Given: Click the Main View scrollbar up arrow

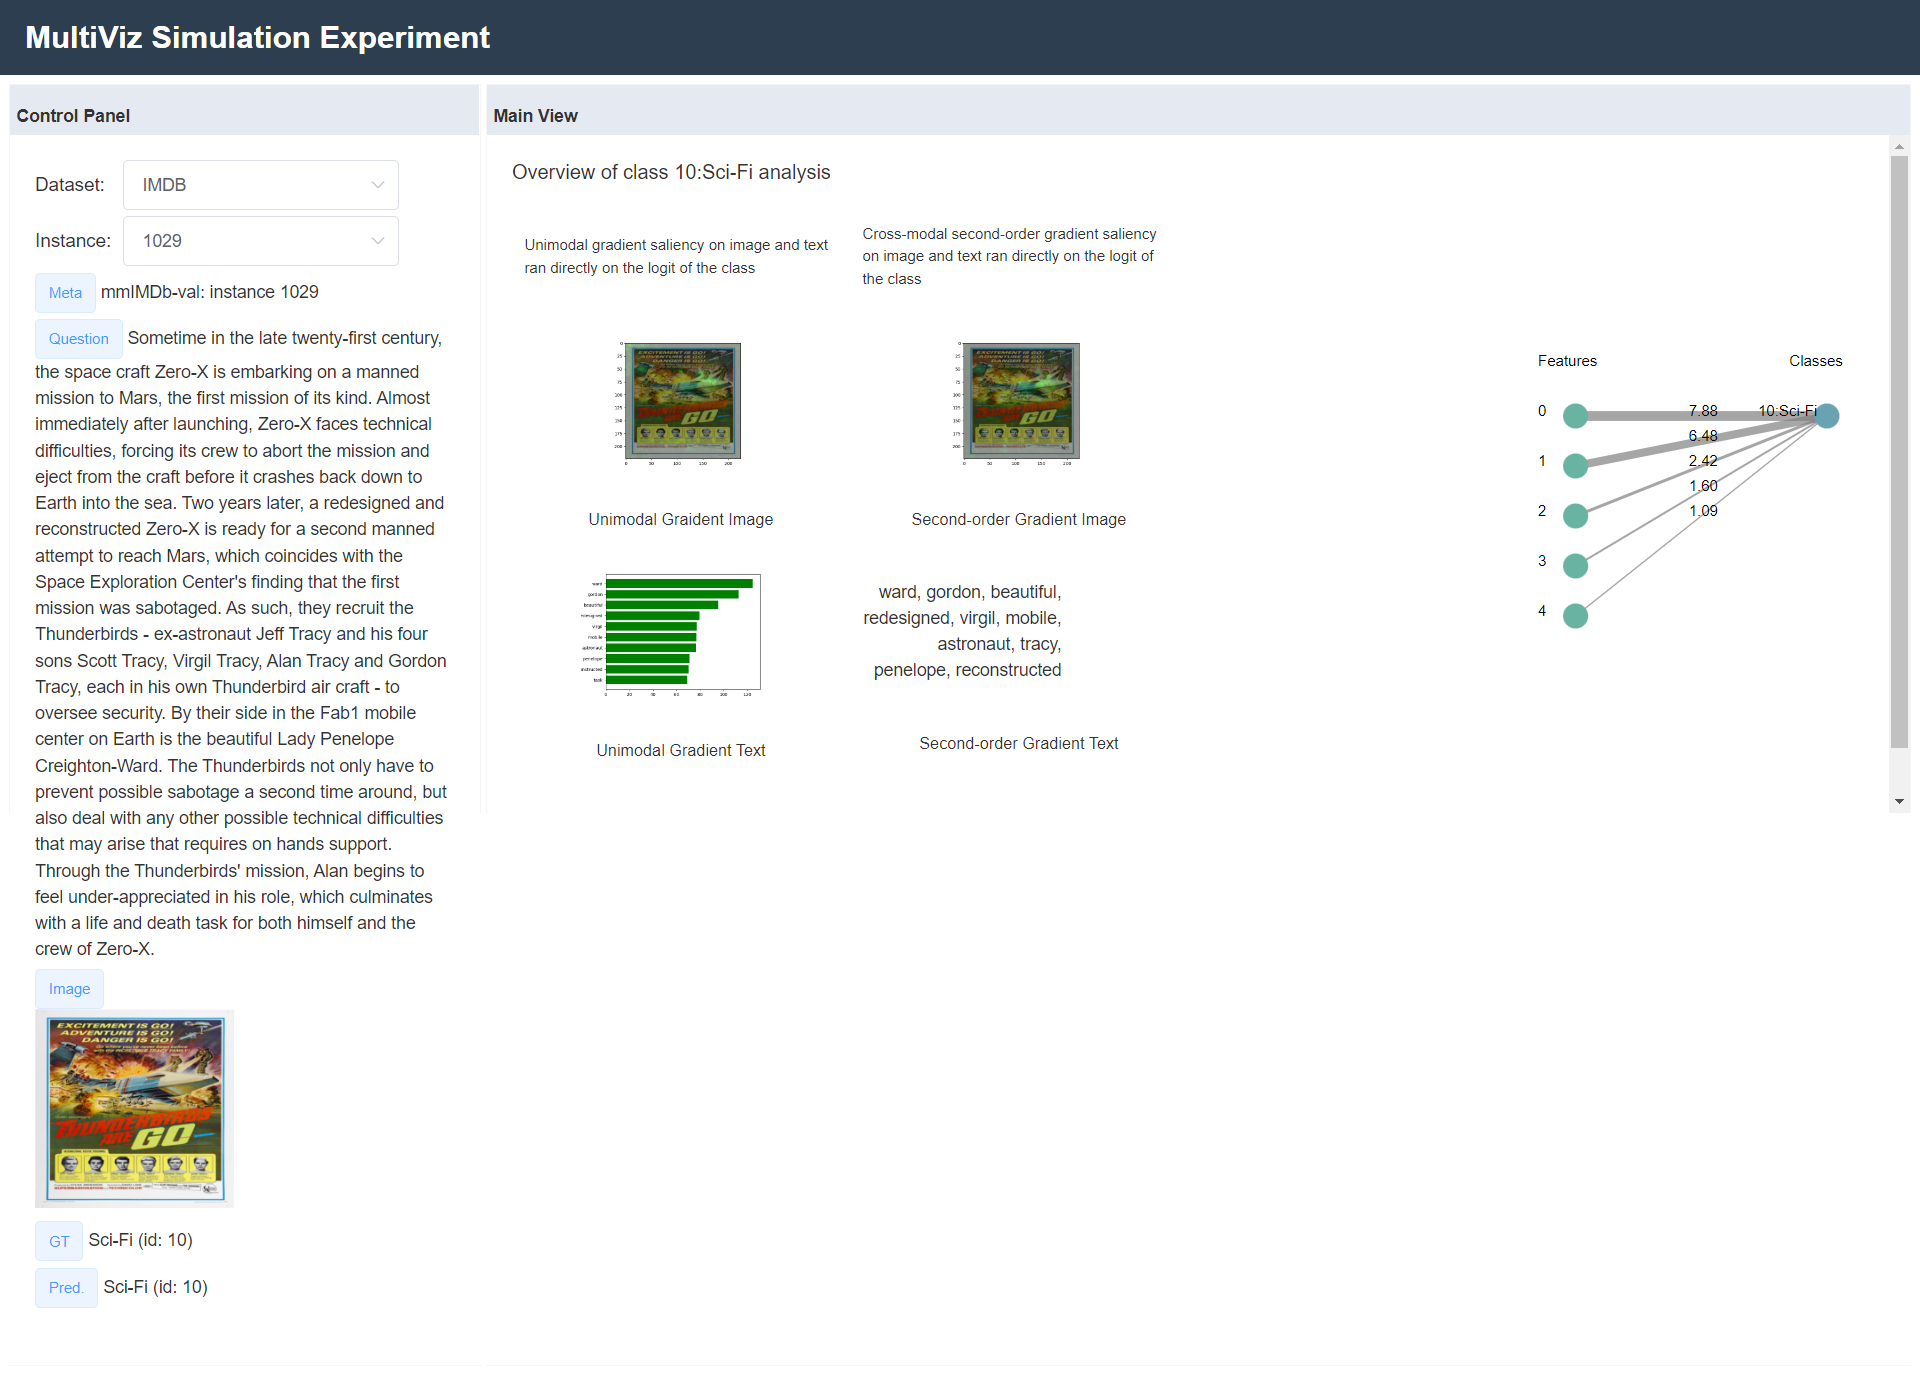Looking at the screenshot, I should (1899, 147).
